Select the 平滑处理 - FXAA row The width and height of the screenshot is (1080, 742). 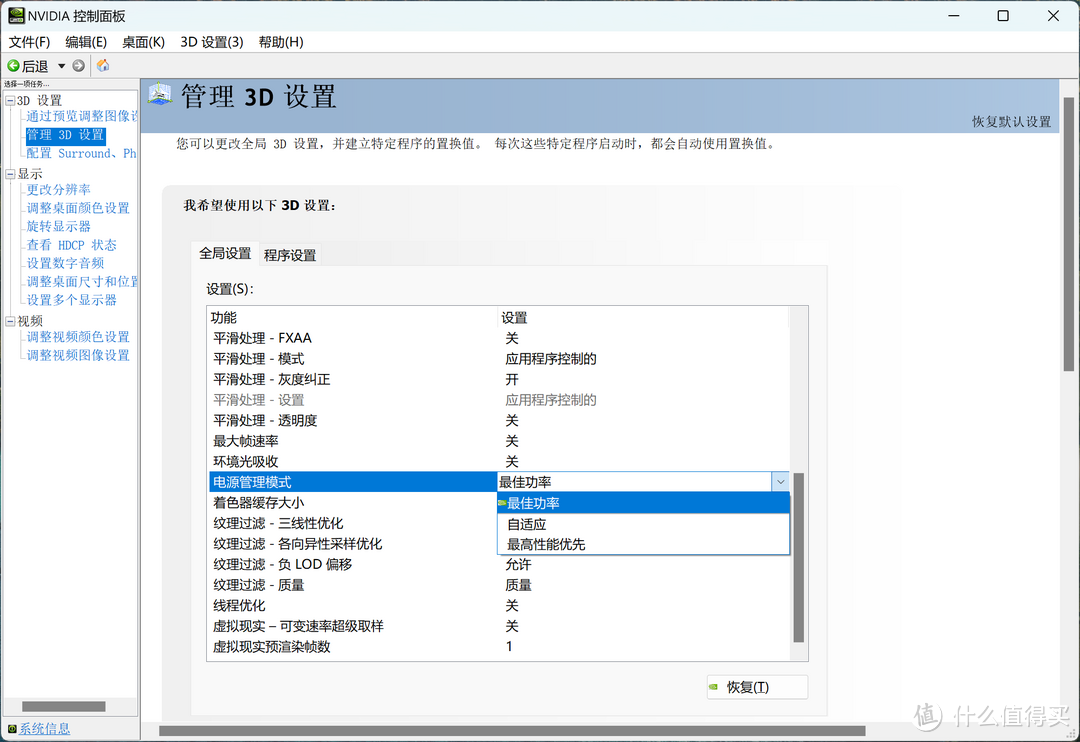click(x=498, y=338)
